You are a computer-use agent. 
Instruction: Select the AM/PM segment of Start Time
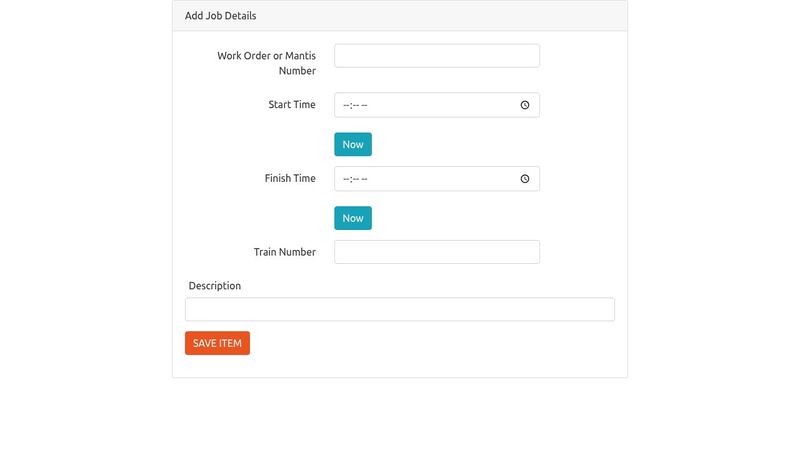(x=365, y=105)
